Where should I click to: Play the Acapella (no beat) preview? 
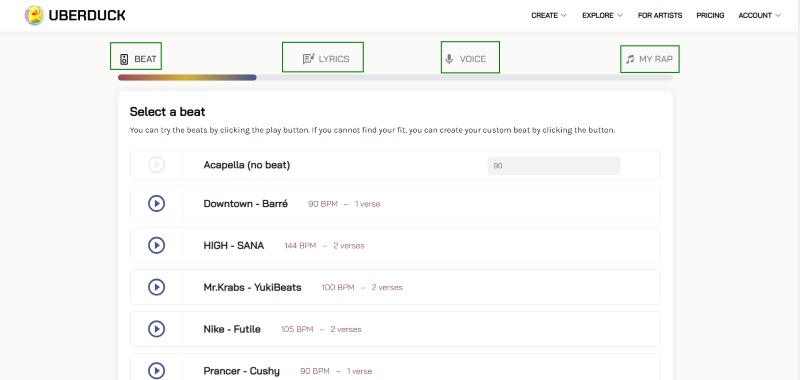pos(157,165)
